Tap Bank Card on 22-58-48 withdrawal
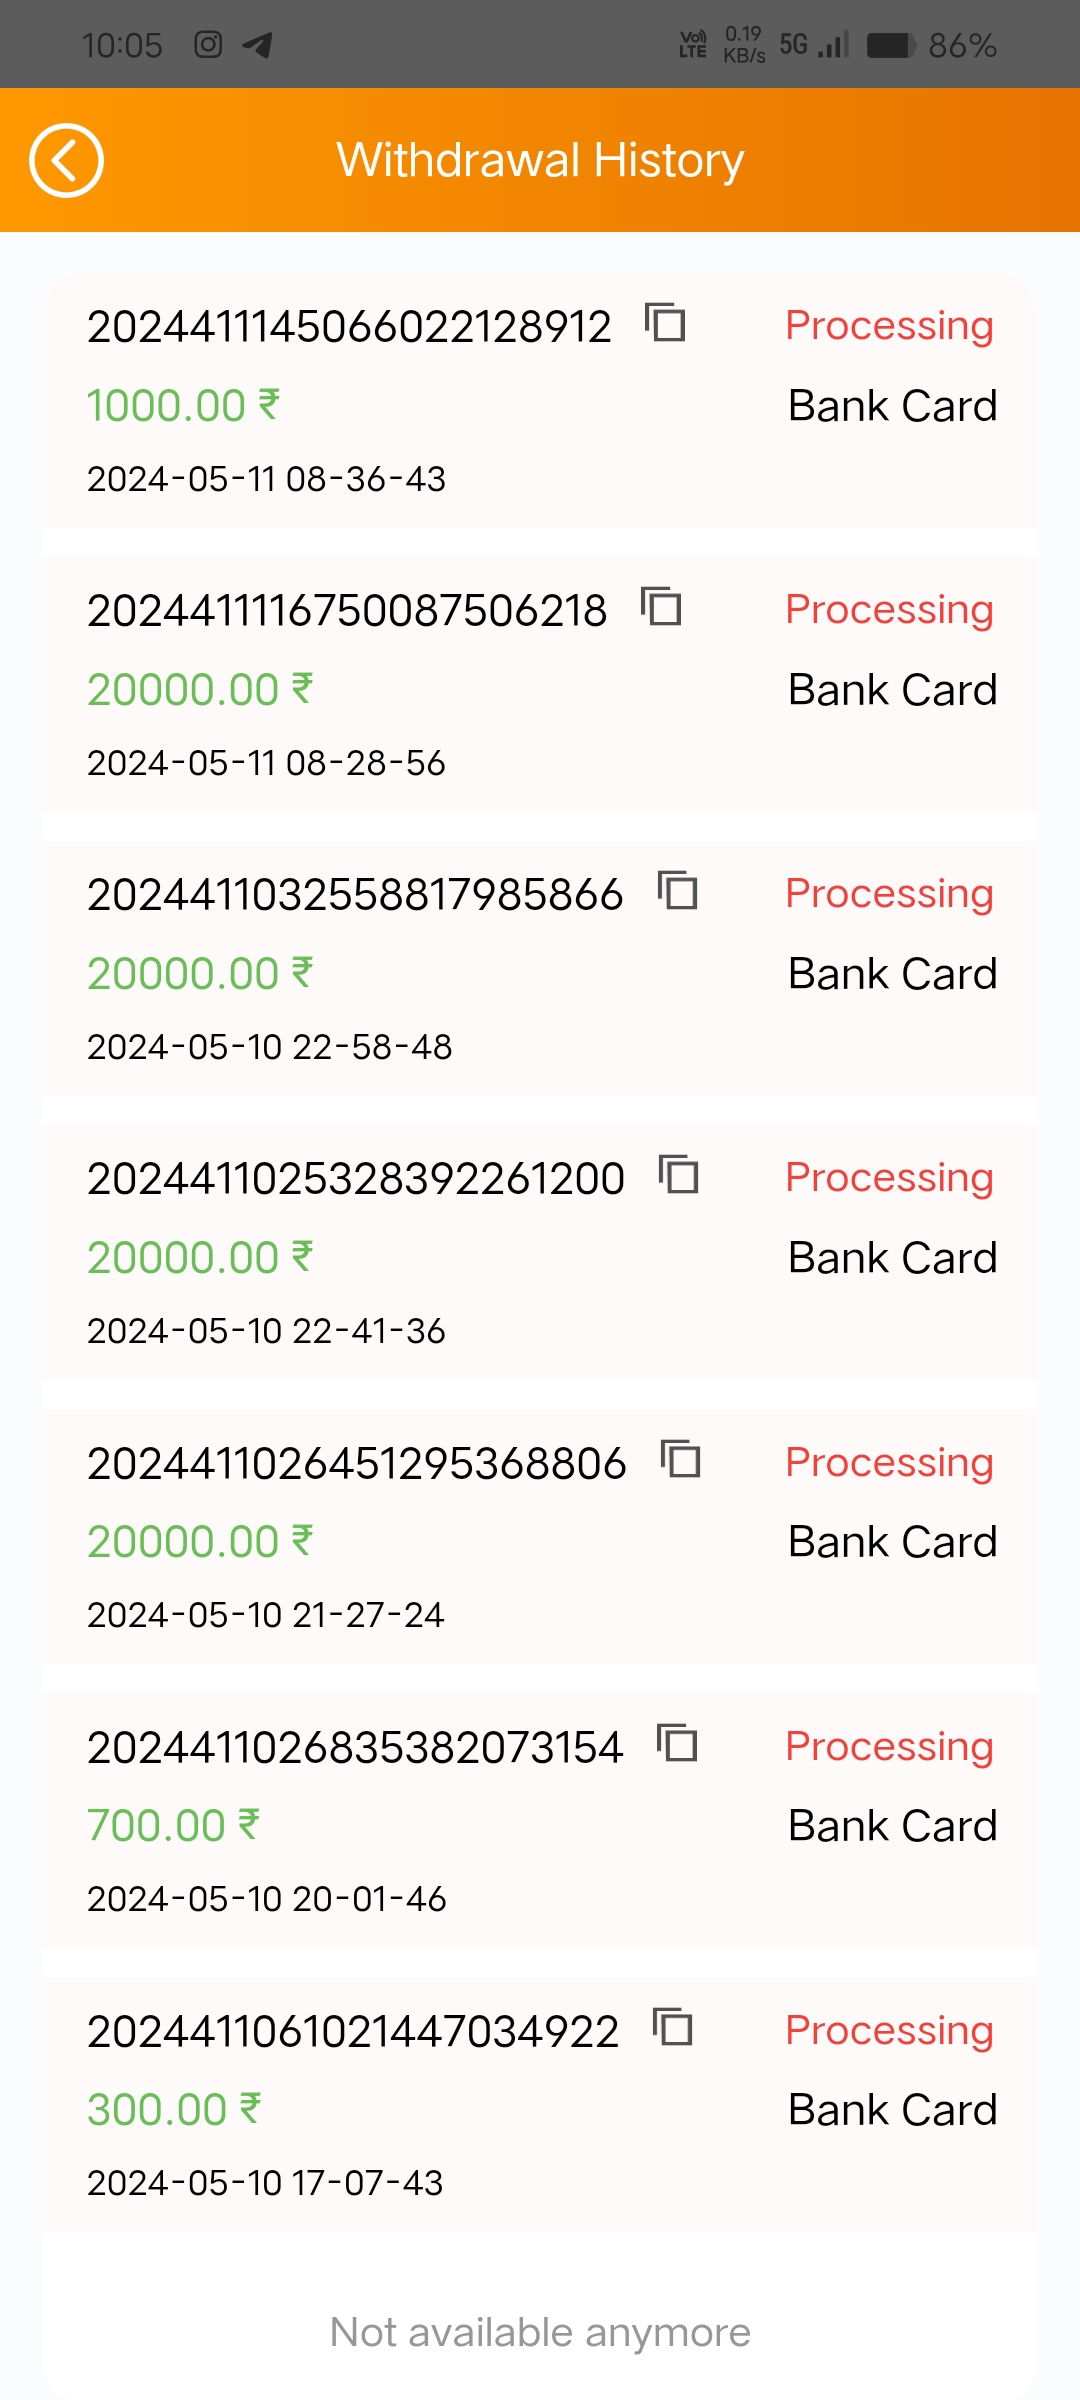1080x2400 pixels. pos(892,974)
